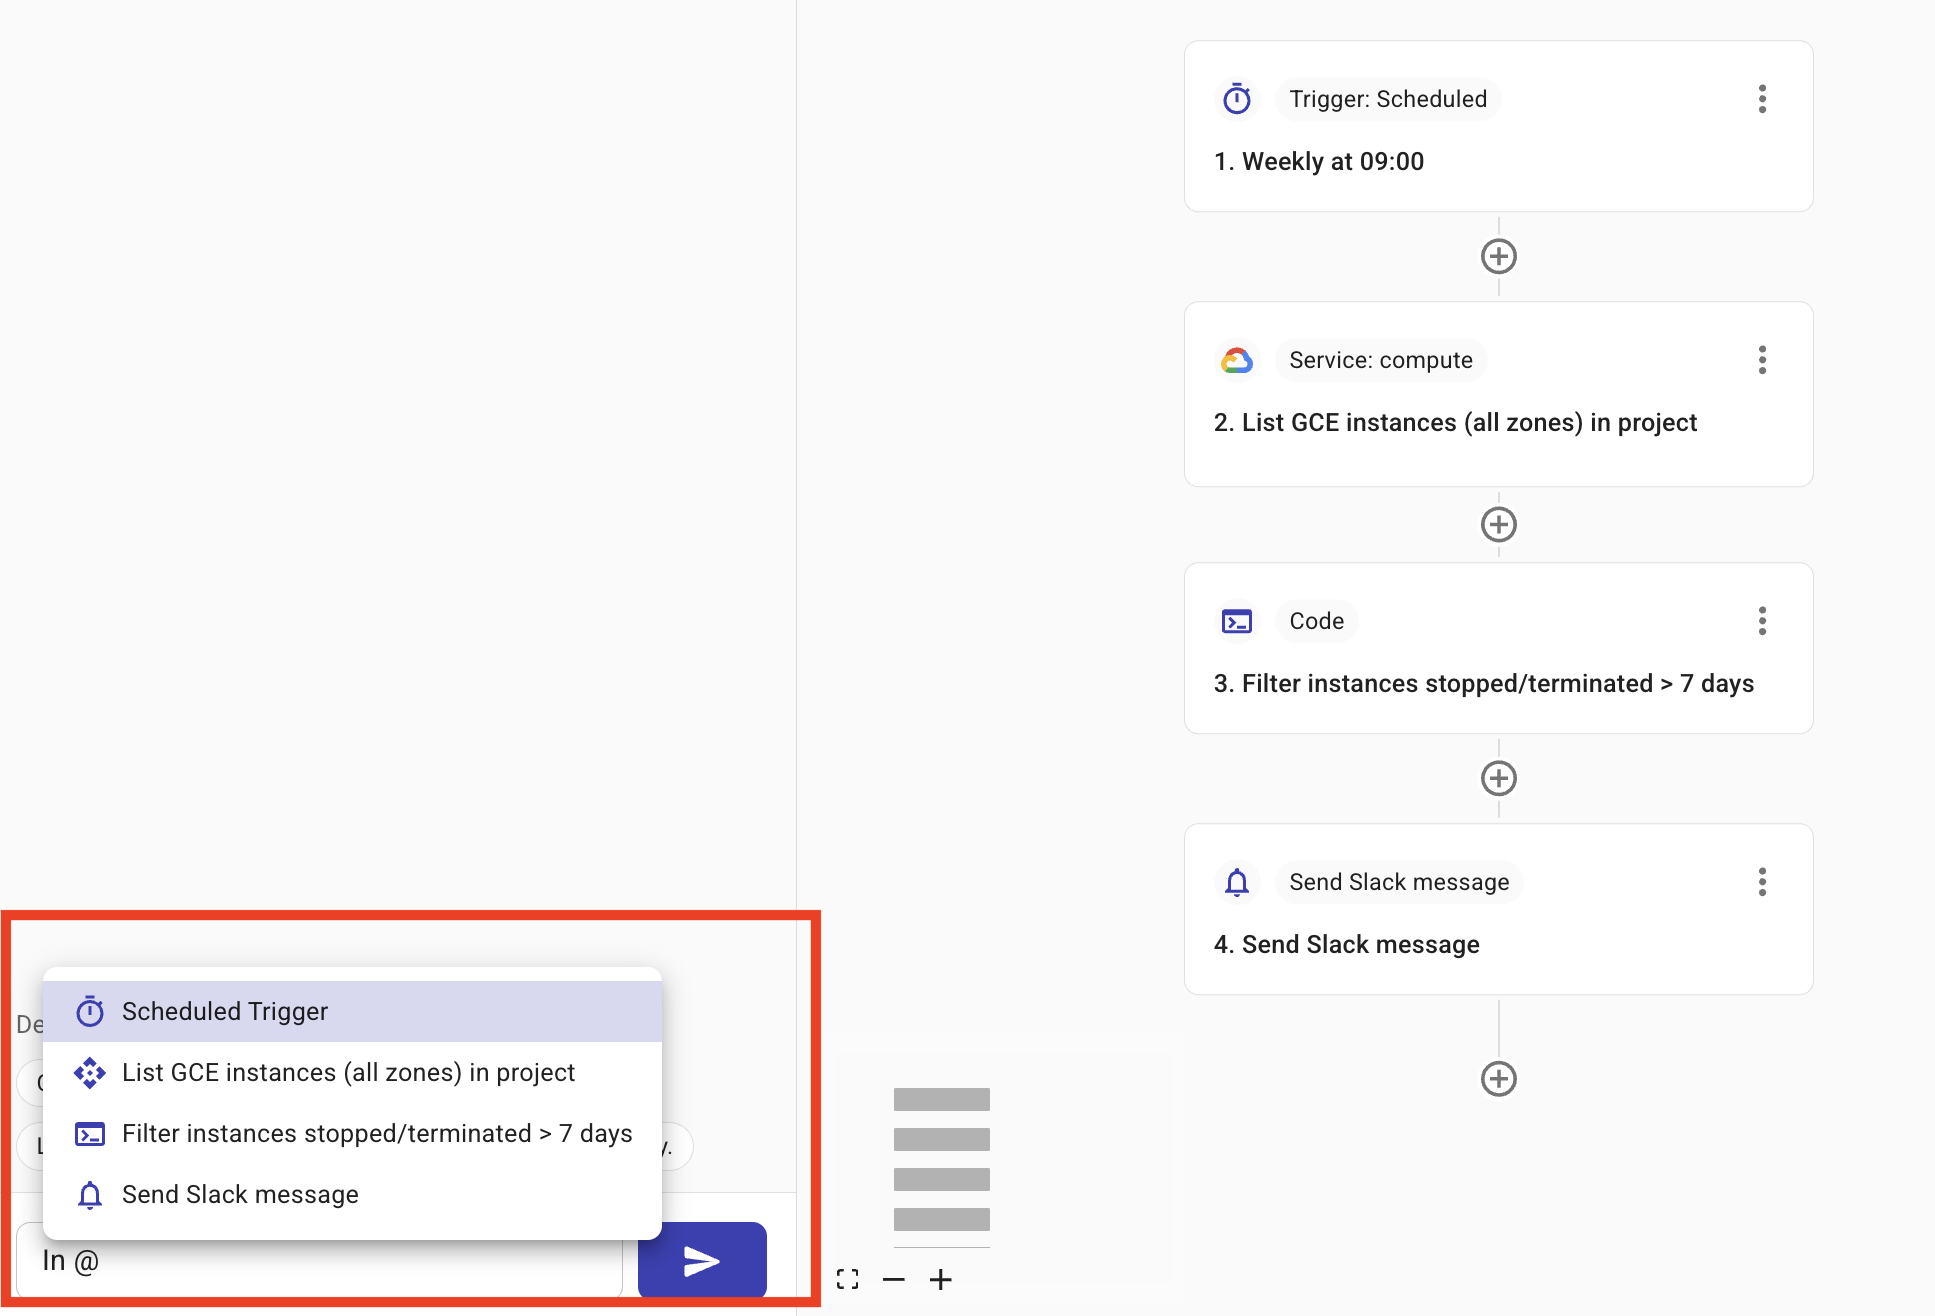Open the three-dot menu on the List GCE instances card
The width and height of the screenshot is (1935, 1316).
coord(1762,360)
